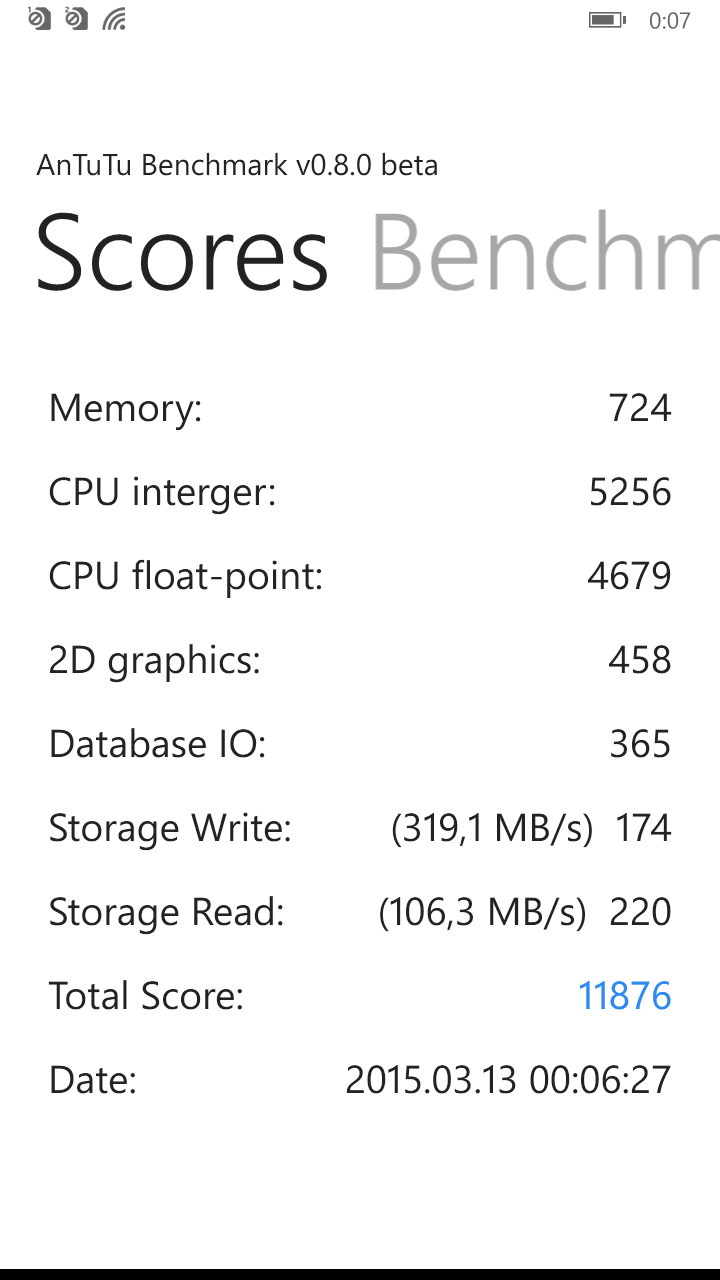Tap the CPU float-point label

(185, 576)
